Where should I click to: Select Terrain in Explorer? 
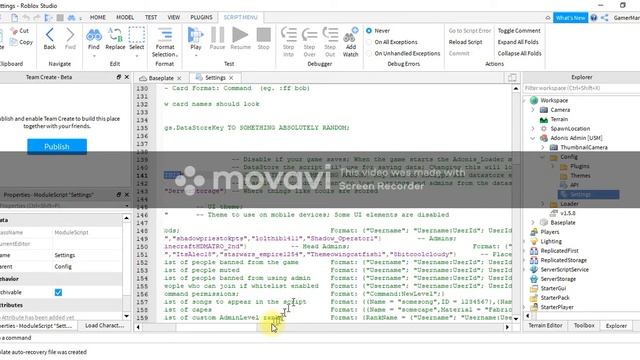(x=559, y=119)
